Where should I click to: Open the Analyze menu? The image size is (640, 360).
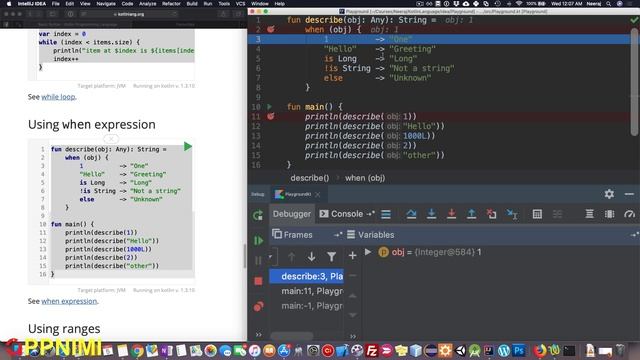point(147,4)
